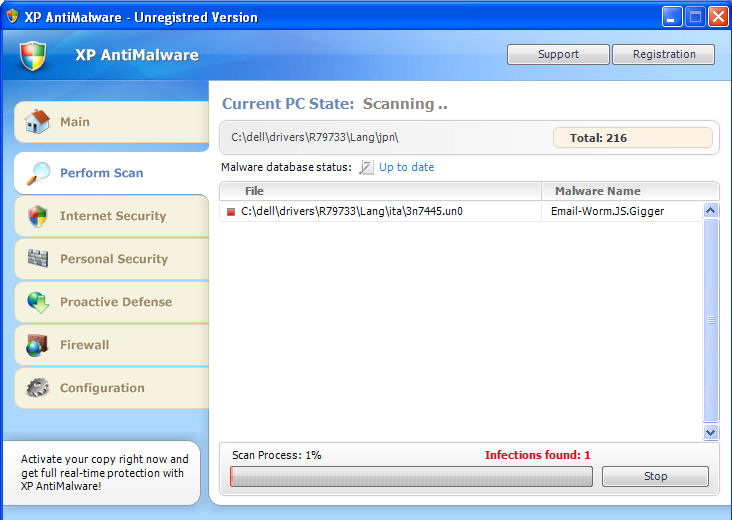This screenshot has width=732, height=520.
Task: Click the XP AntiMalware shield logo
Action: tap(34, 56)
